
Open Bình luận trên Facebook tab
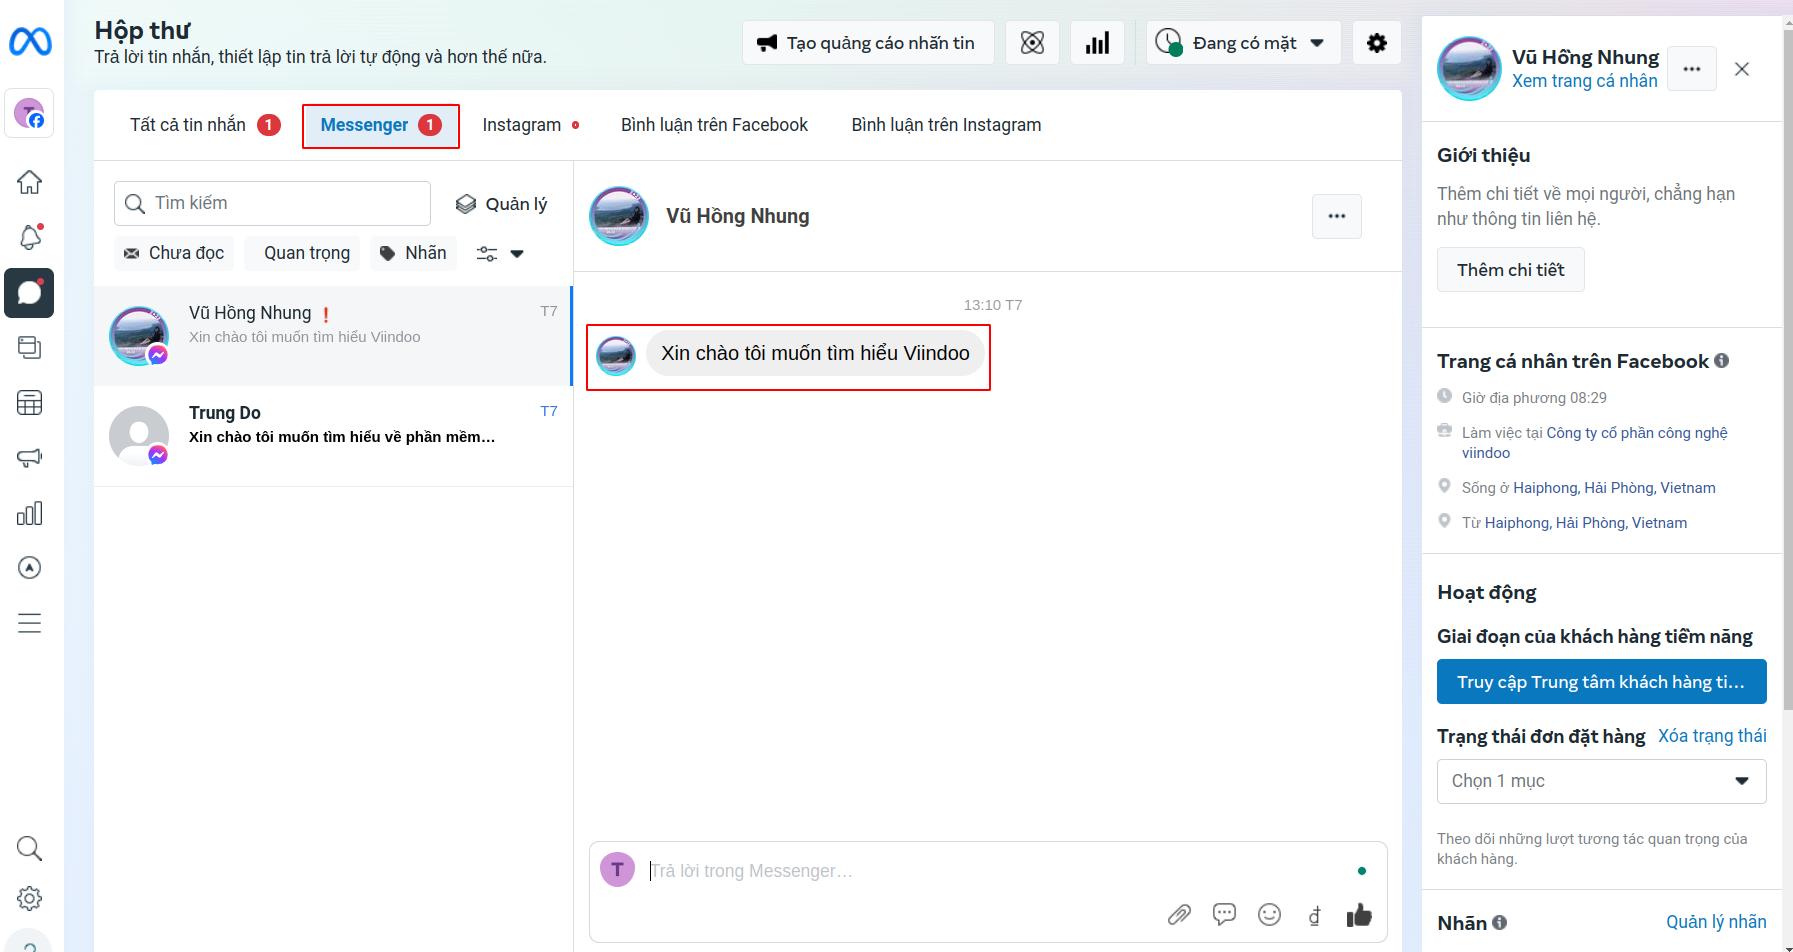[714, 125]
